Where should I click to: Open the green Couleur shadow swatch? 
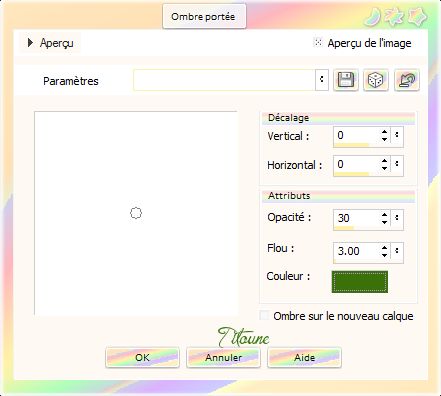[360, 282]
